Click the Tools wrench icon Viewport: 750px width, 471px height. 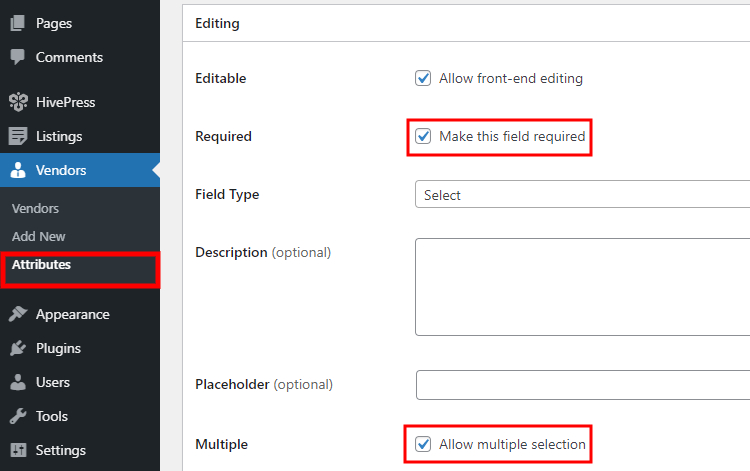pos(18,416)
